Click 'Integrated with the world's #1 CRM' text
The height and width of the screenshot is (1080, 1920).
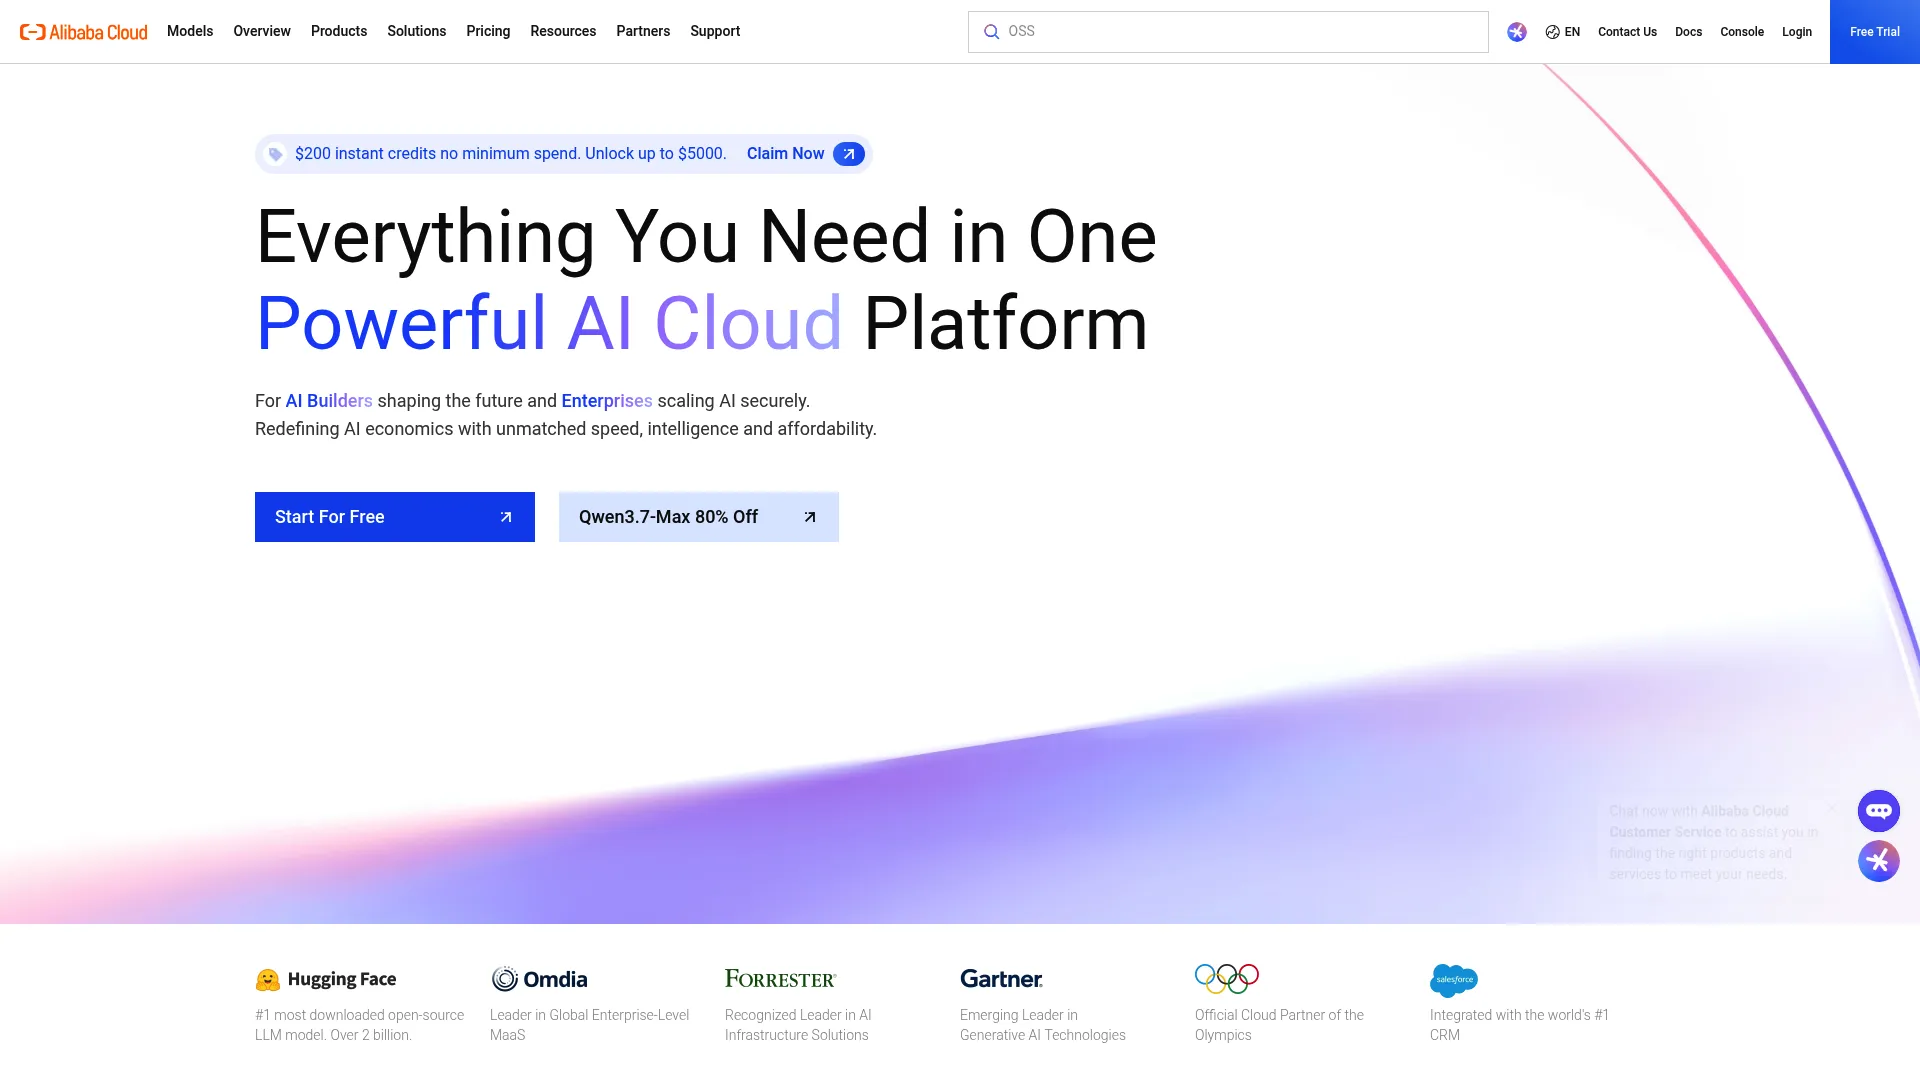[1519, 1025]
